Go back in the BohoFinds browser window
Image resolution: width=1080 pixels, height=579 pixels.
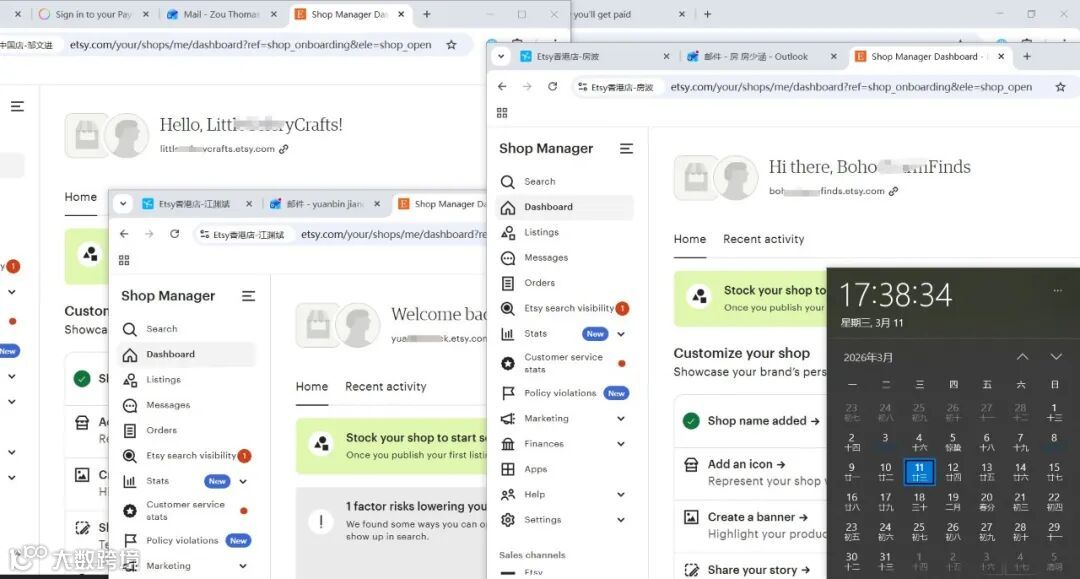502,87
